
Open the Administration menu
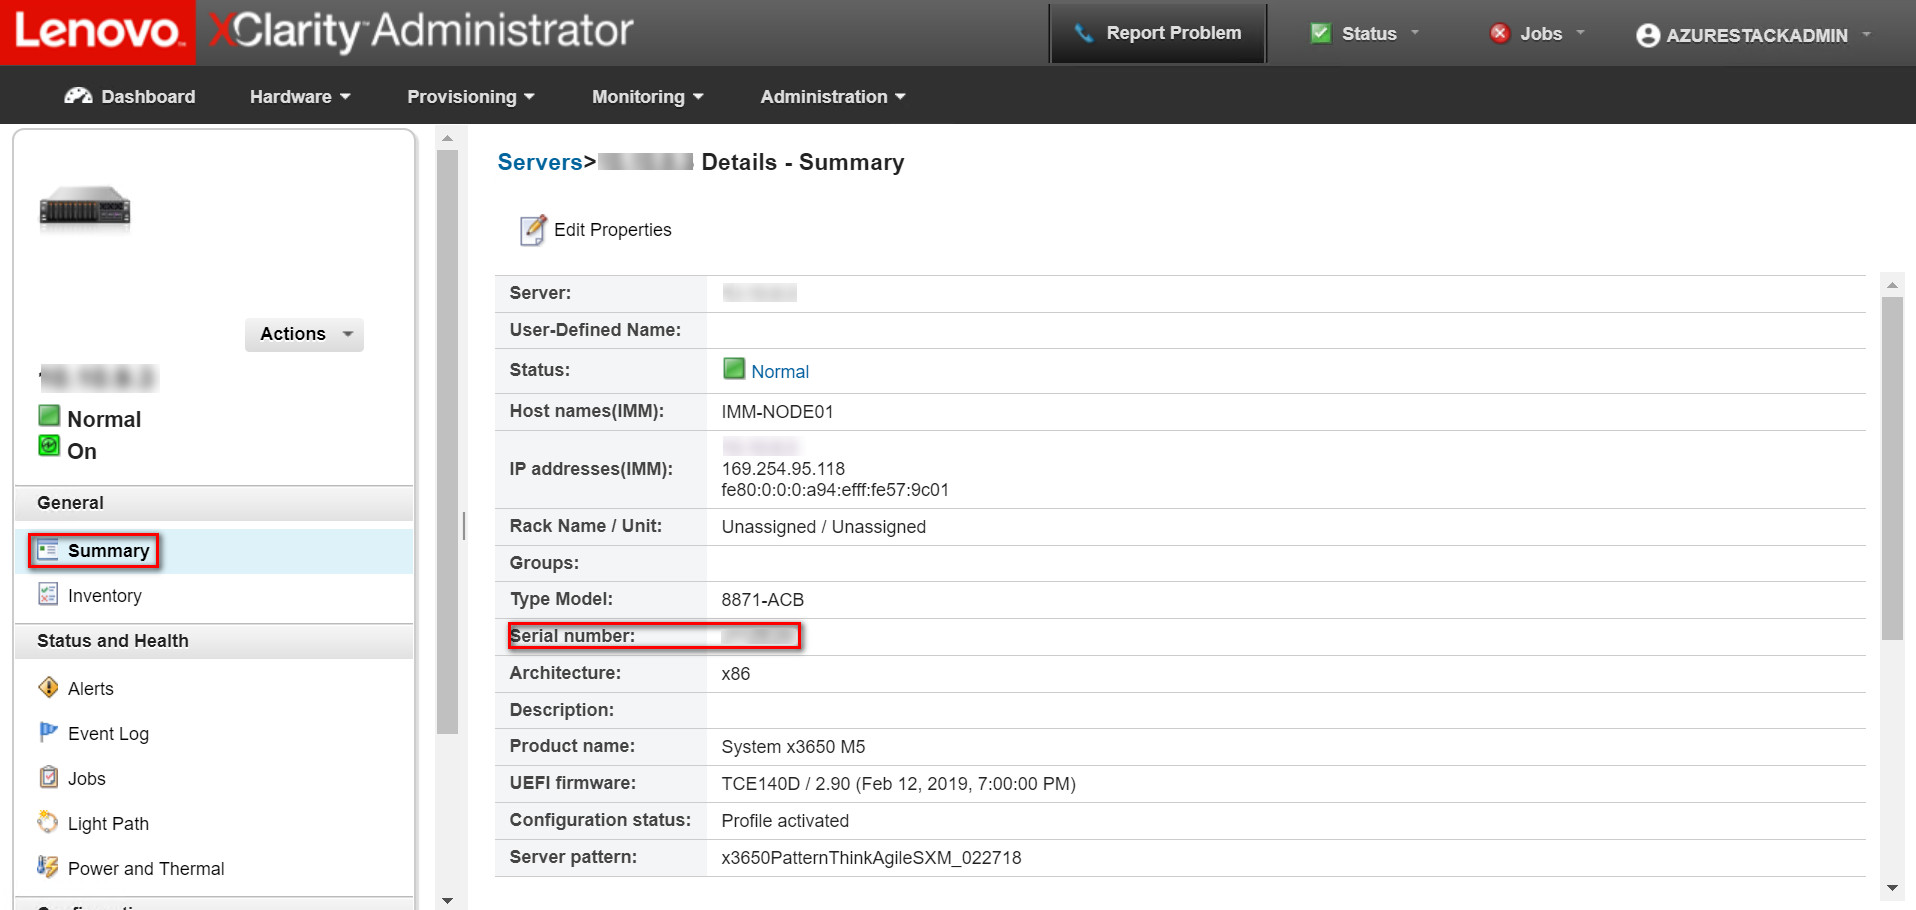point(833,97)
